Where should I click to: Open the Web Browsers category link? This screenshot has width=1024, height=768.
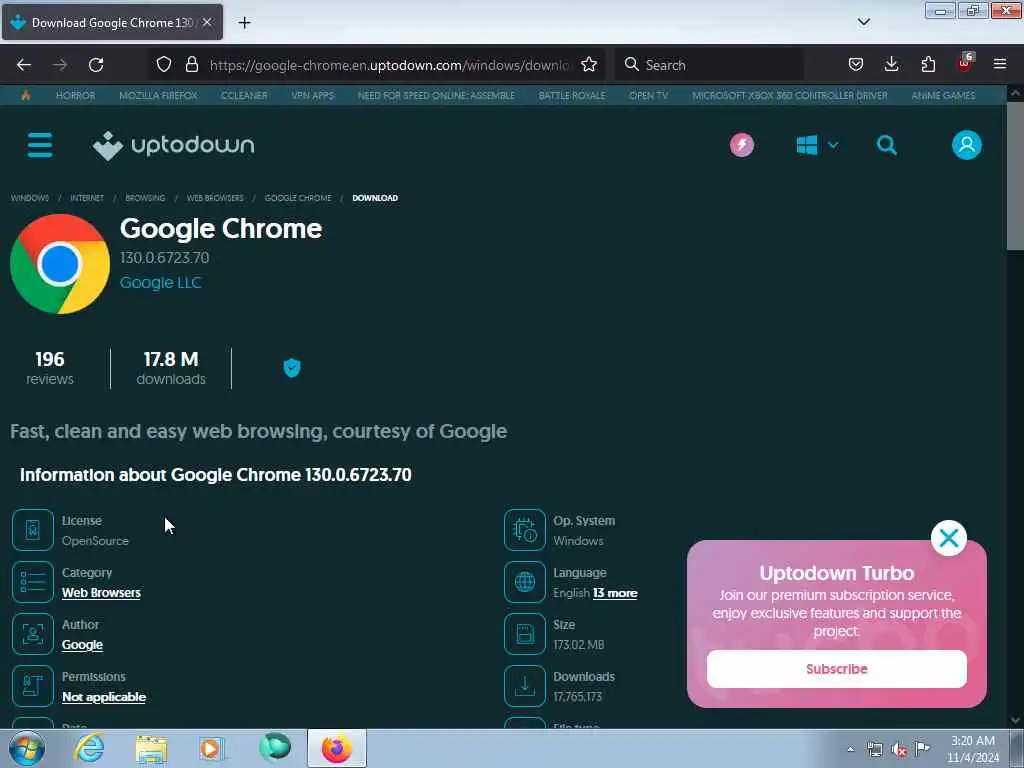(101, 592)
